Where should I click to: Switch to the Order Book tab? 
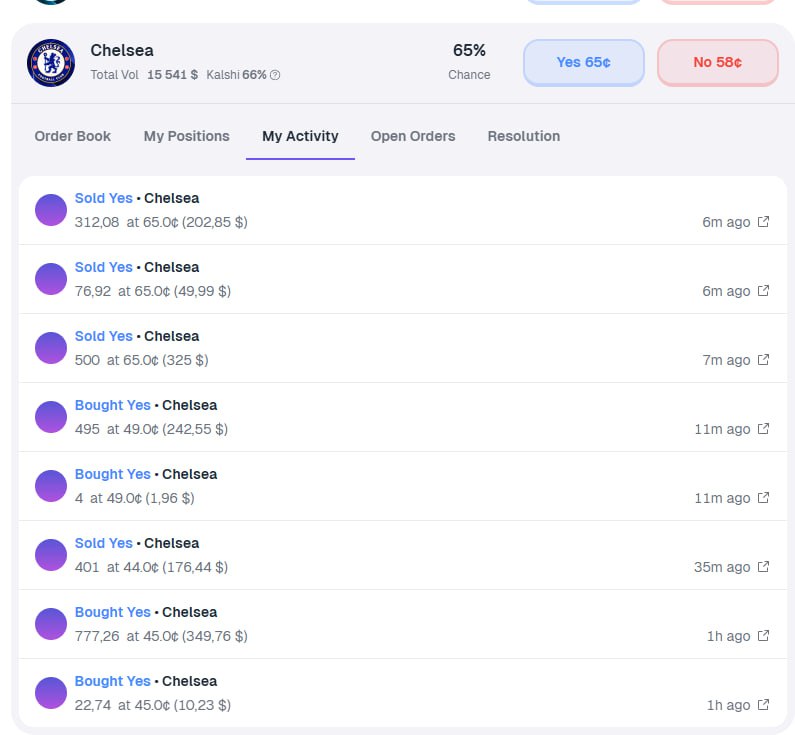click(x=73, y=136)
